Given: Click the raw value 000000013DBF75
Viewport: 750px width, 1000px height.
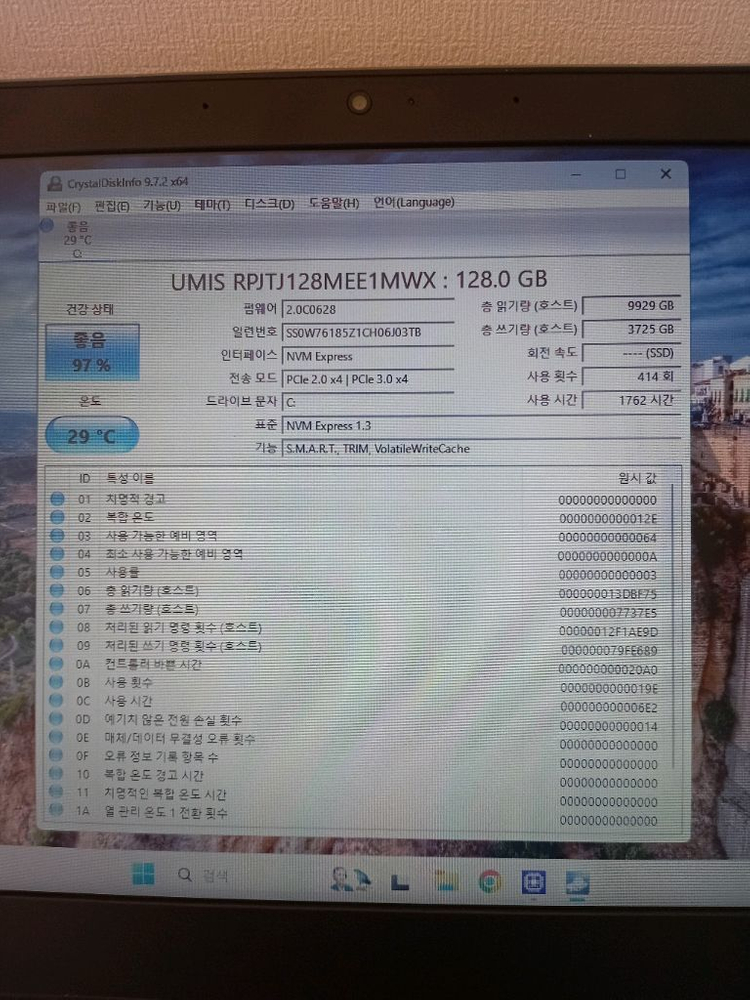Looking at the screenshot, I should coord(608,594).
